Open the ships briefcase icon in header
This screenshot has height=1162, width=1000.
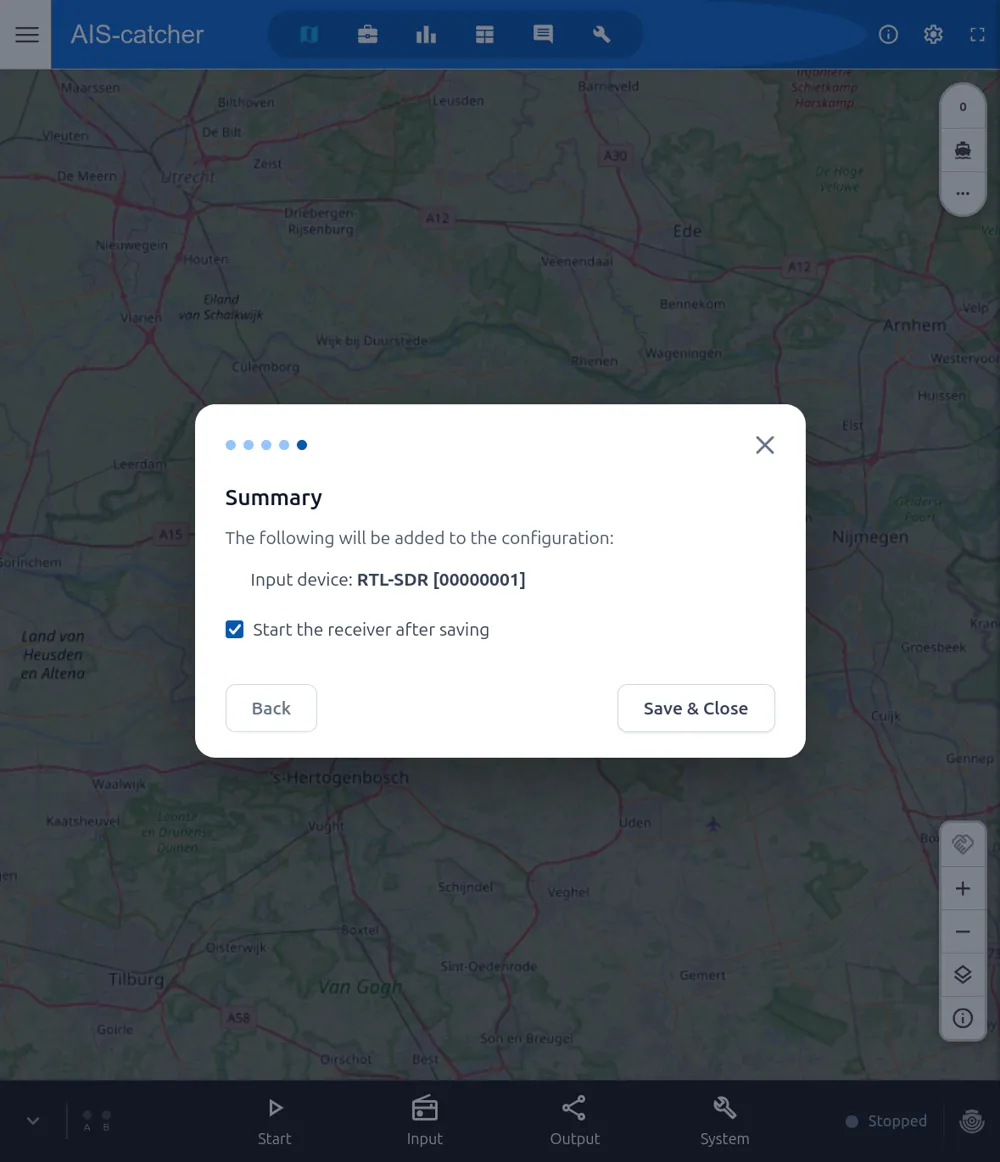coord(368,35)
